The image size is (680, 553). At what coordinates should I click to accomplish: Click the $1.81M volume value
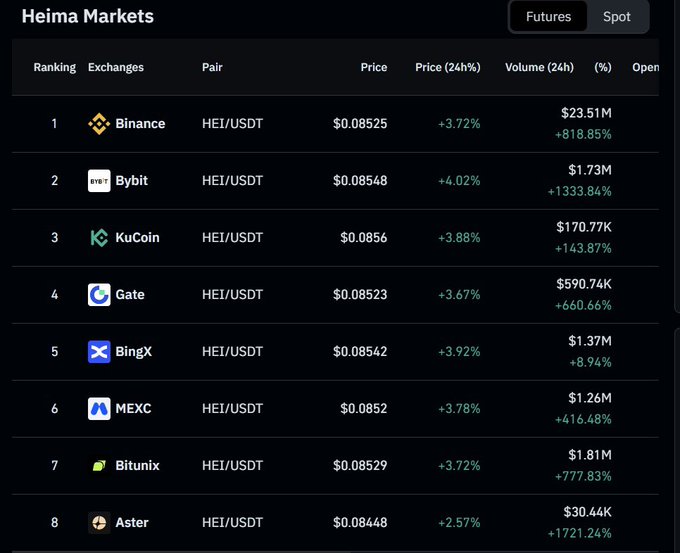pyautogui.click(x=590, y=455)
